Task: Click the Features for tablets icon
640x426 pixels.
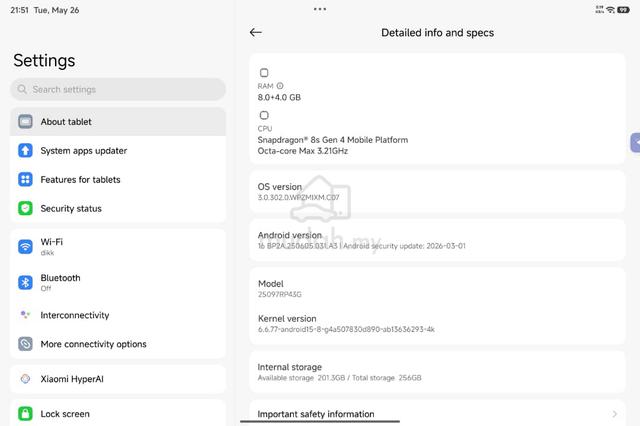Action: point(25,180)
